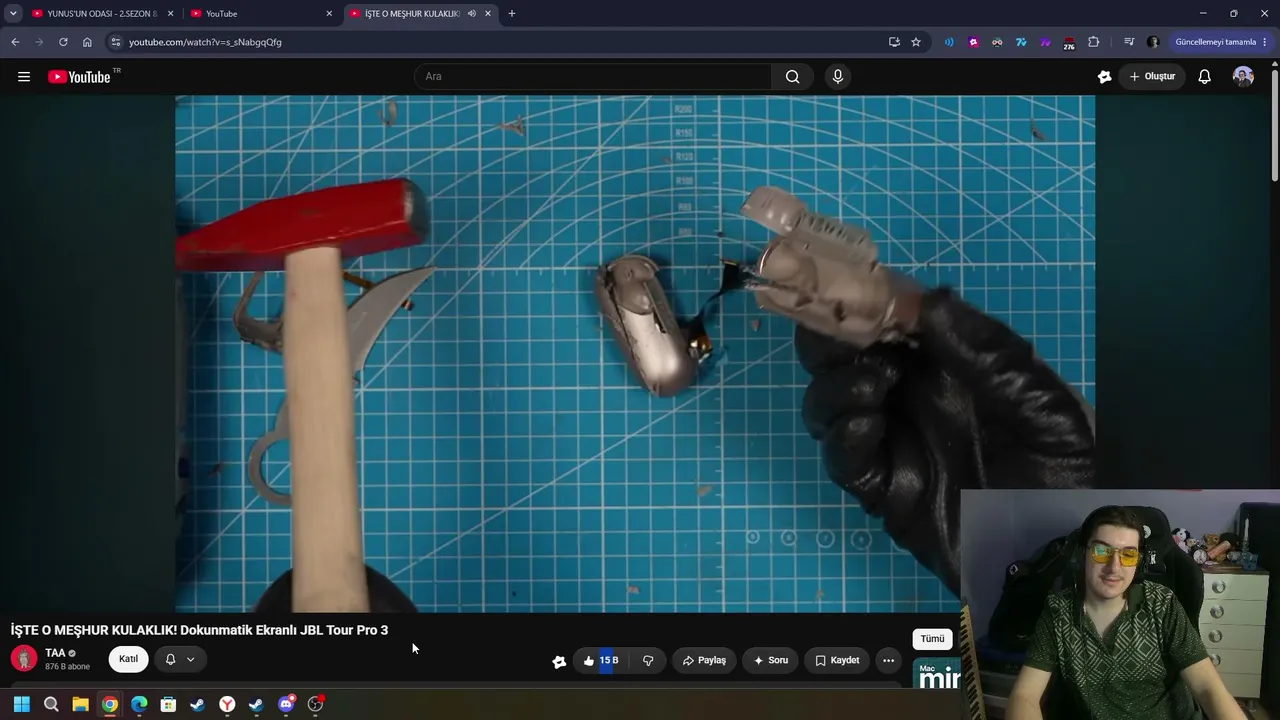The image size is (1280, 720).
Task: Open the Chrome profile avatar
Action: 1153,42
